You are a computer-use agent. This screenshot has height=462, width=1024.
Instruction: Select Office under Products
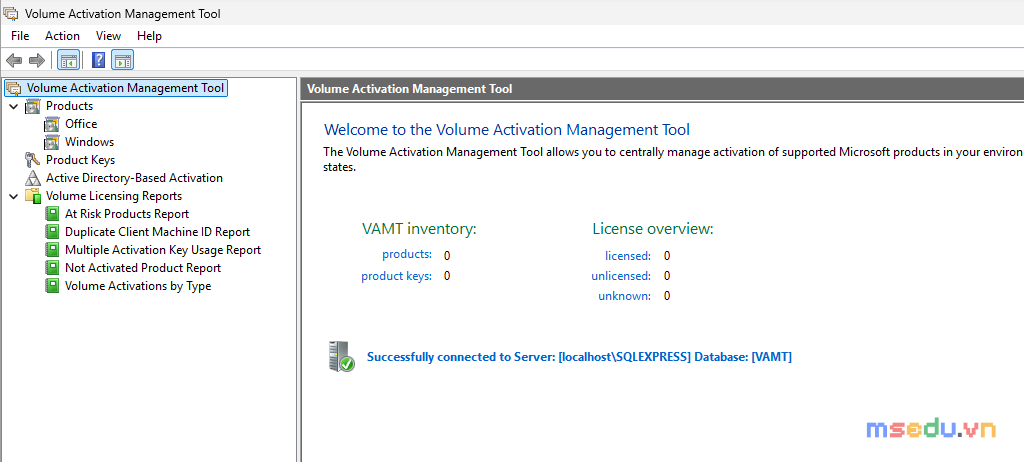[81, 124]
